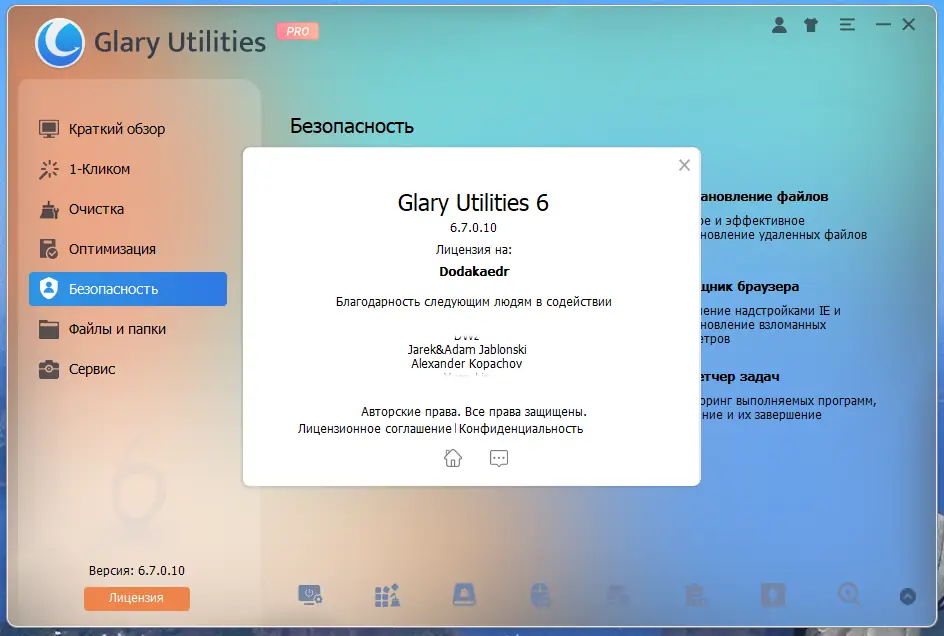This screenshot has height=636, width=944.
Task: Switch to 1-Кликом section
Action: [x=128, y=169]
